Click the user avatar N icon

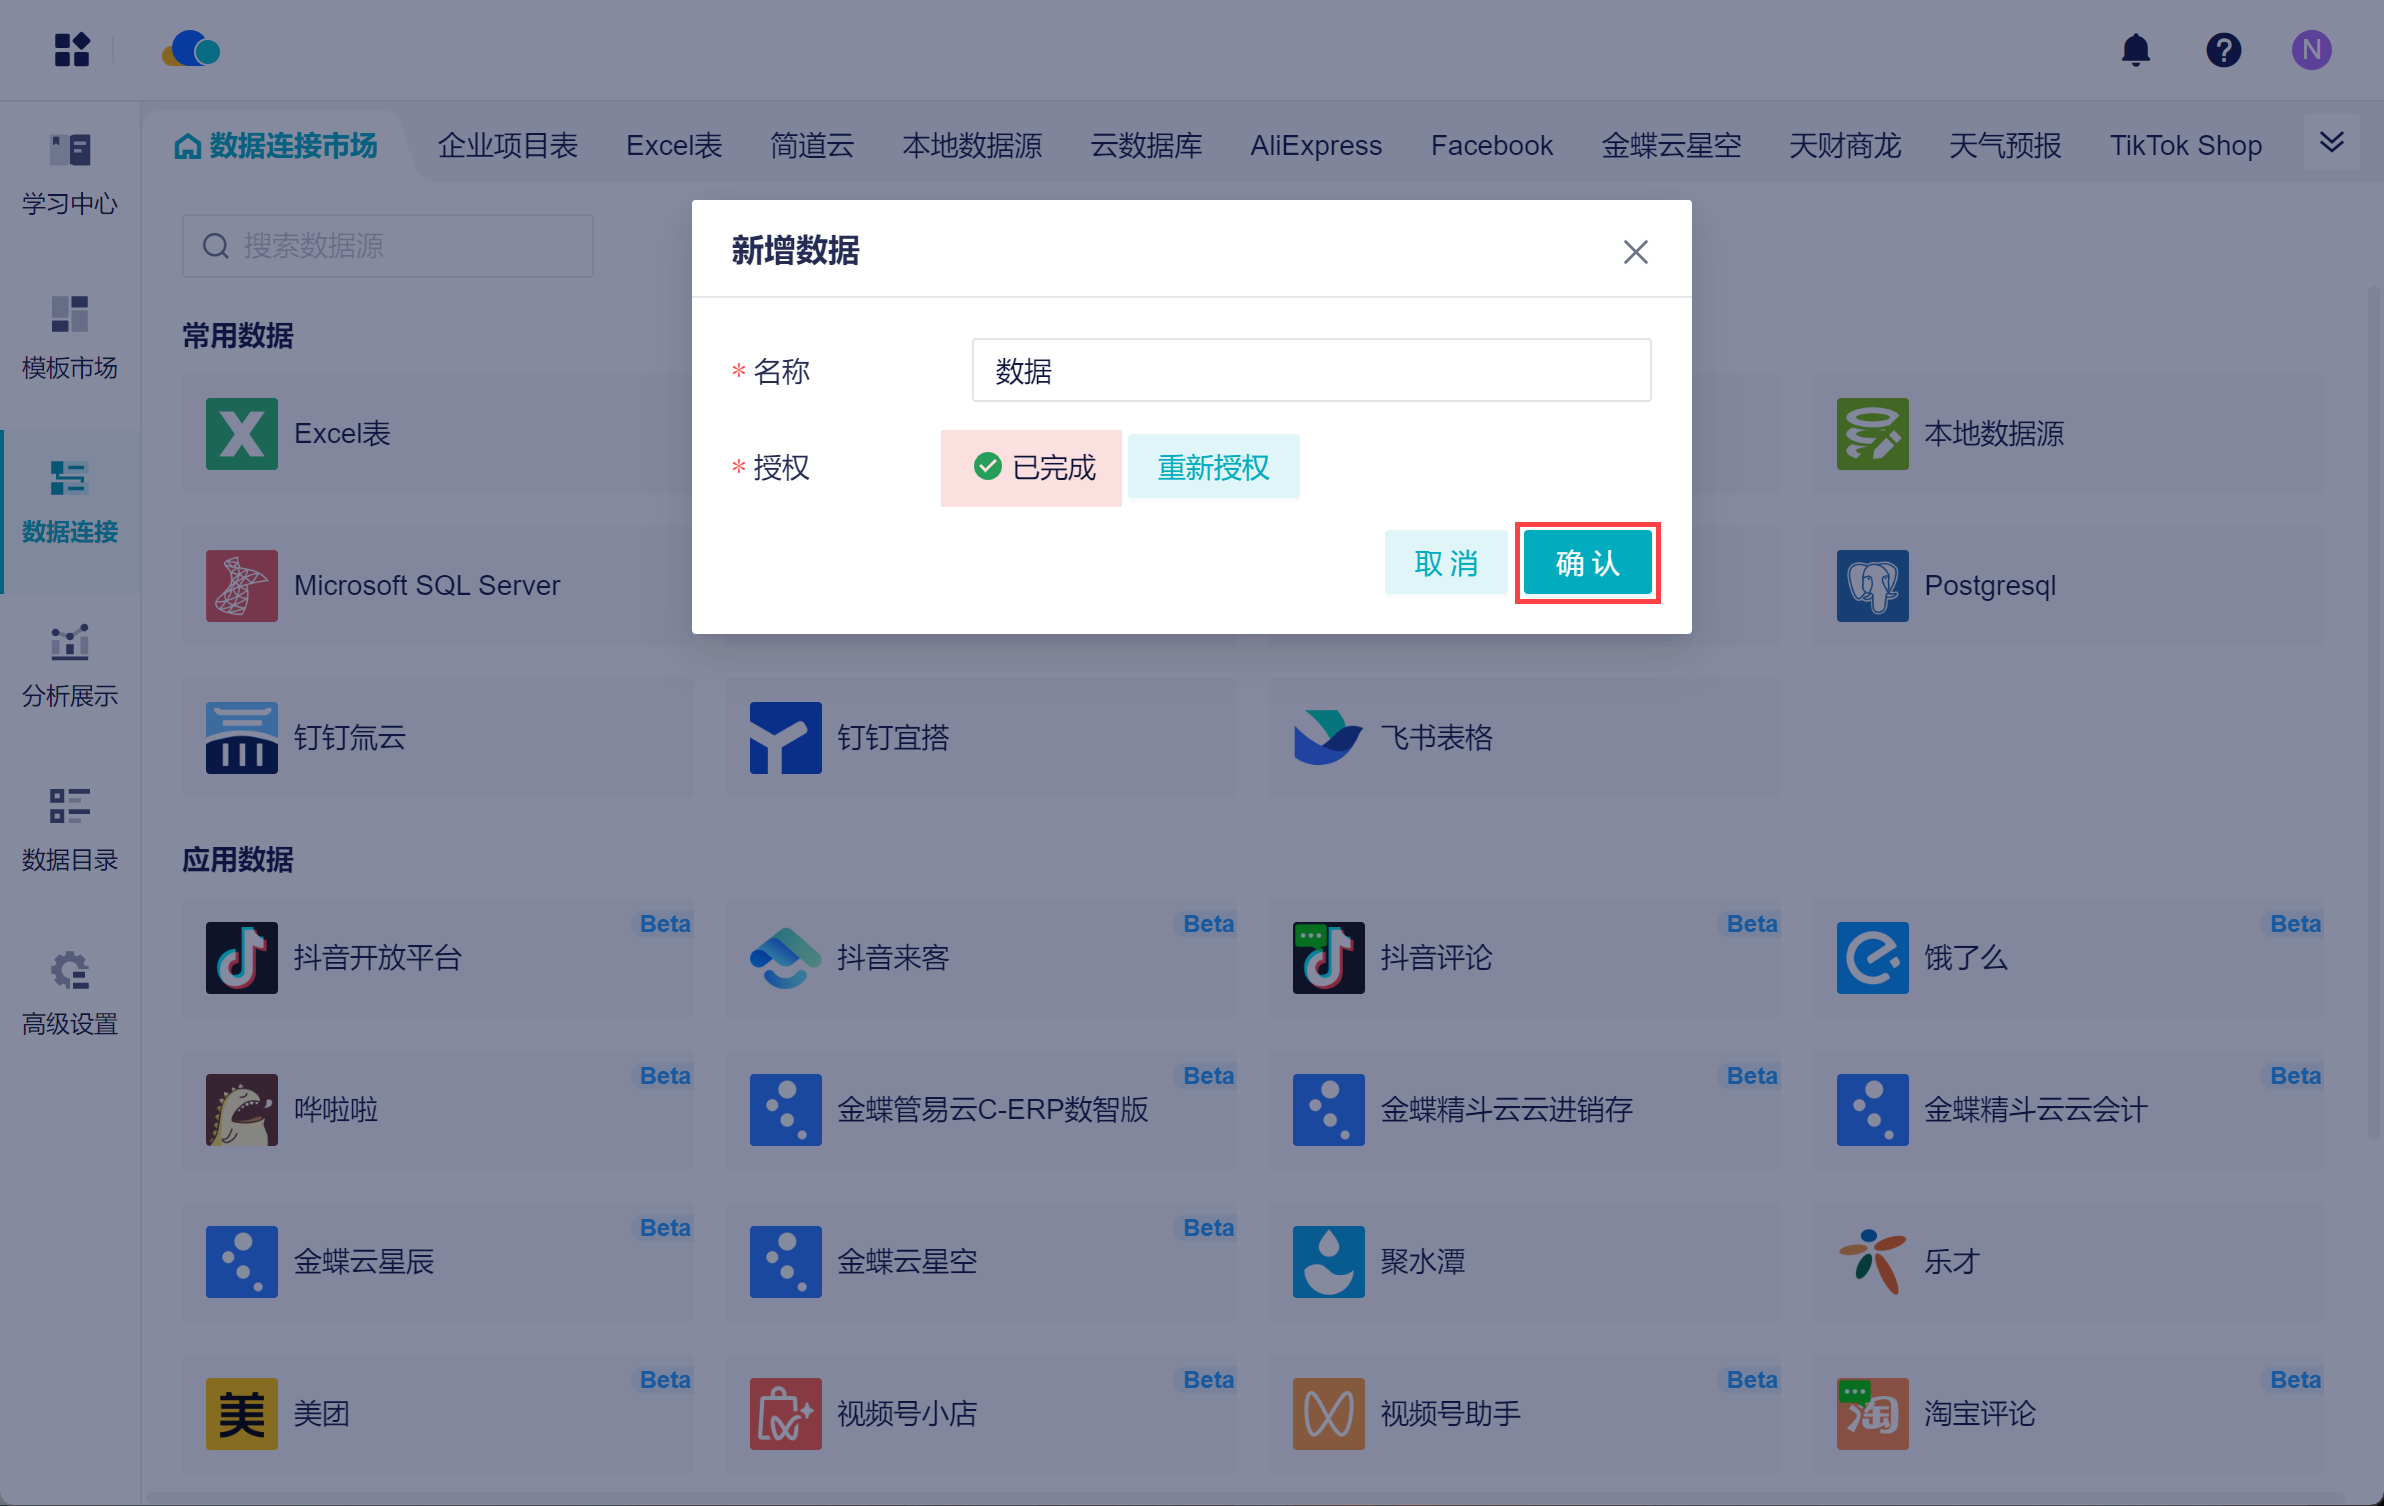[2311, 50]
